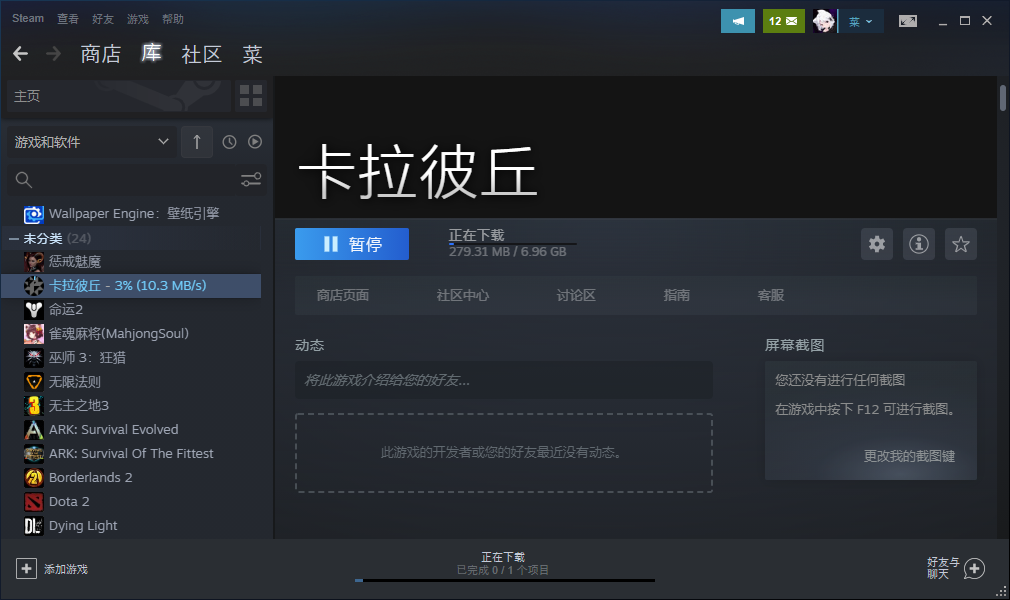The image size is (1010, 600).
Task: Open the 帮助 help menu
Action: tap(173, 19)
